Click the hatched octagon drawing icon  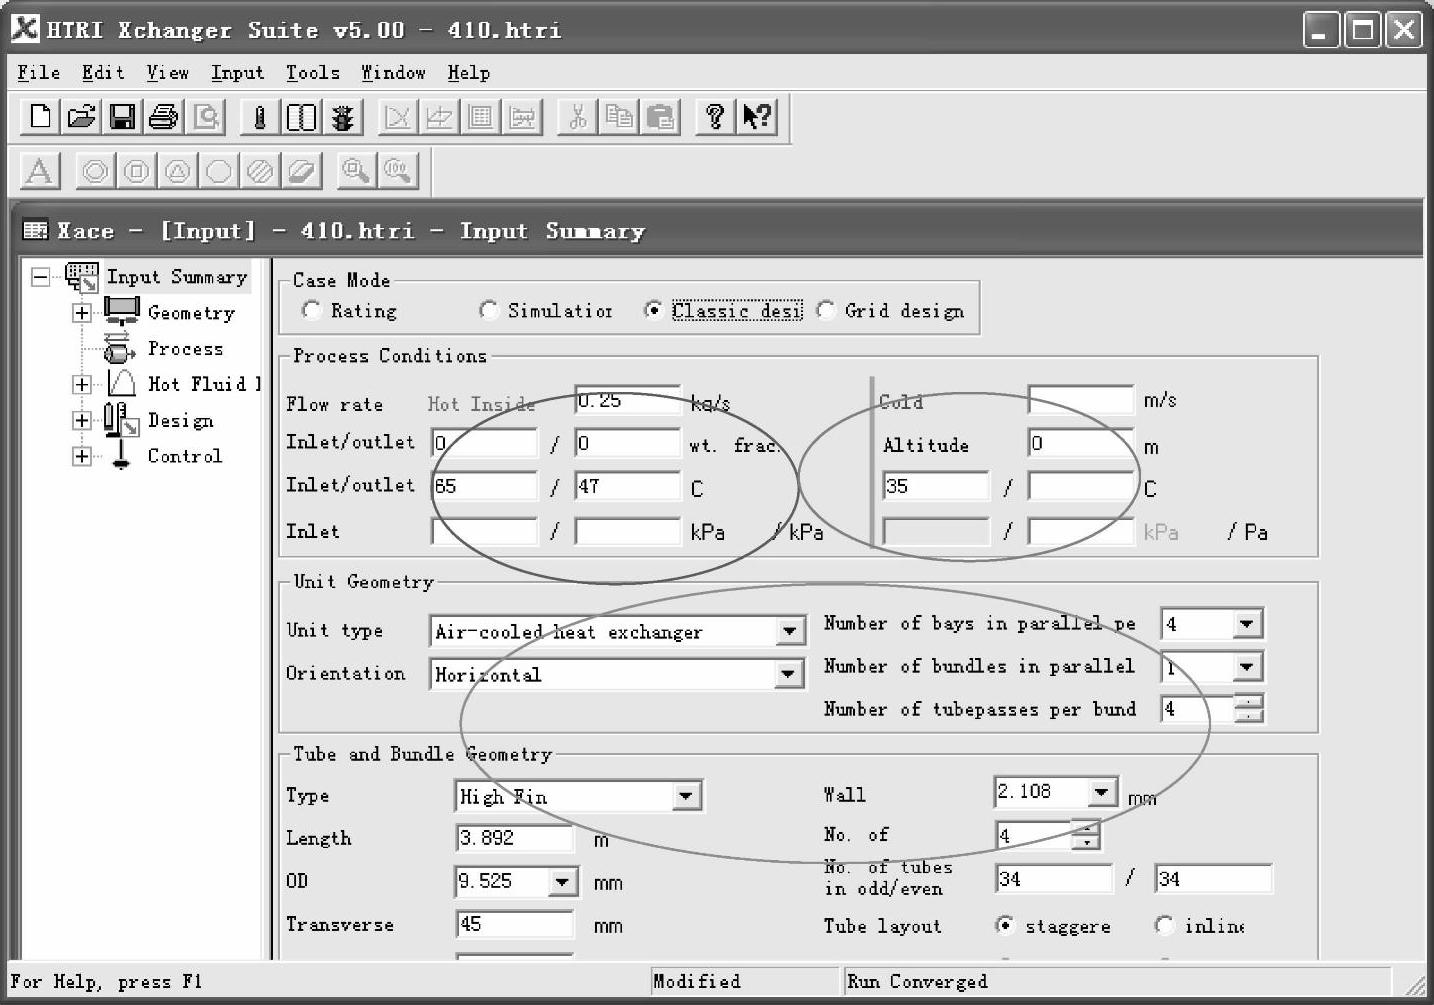260,171
